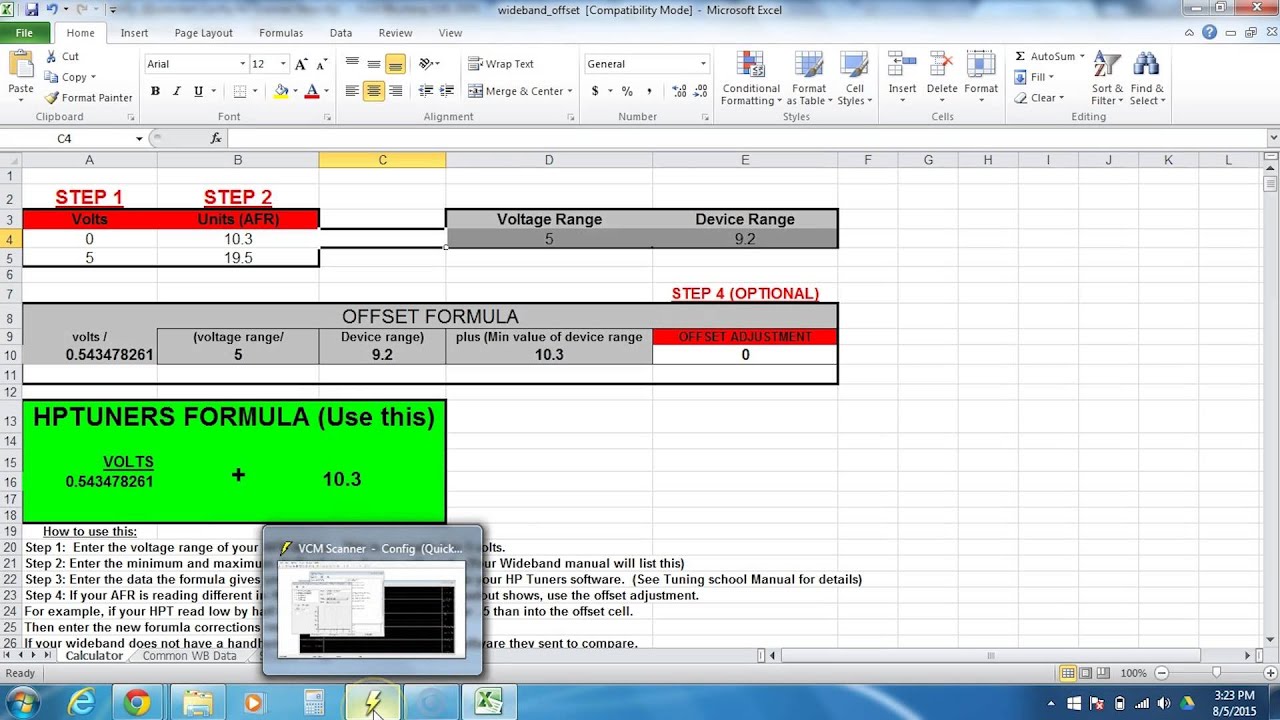Toggle Align Text Left
This screenshot has width=1280, height=720.
352,91
